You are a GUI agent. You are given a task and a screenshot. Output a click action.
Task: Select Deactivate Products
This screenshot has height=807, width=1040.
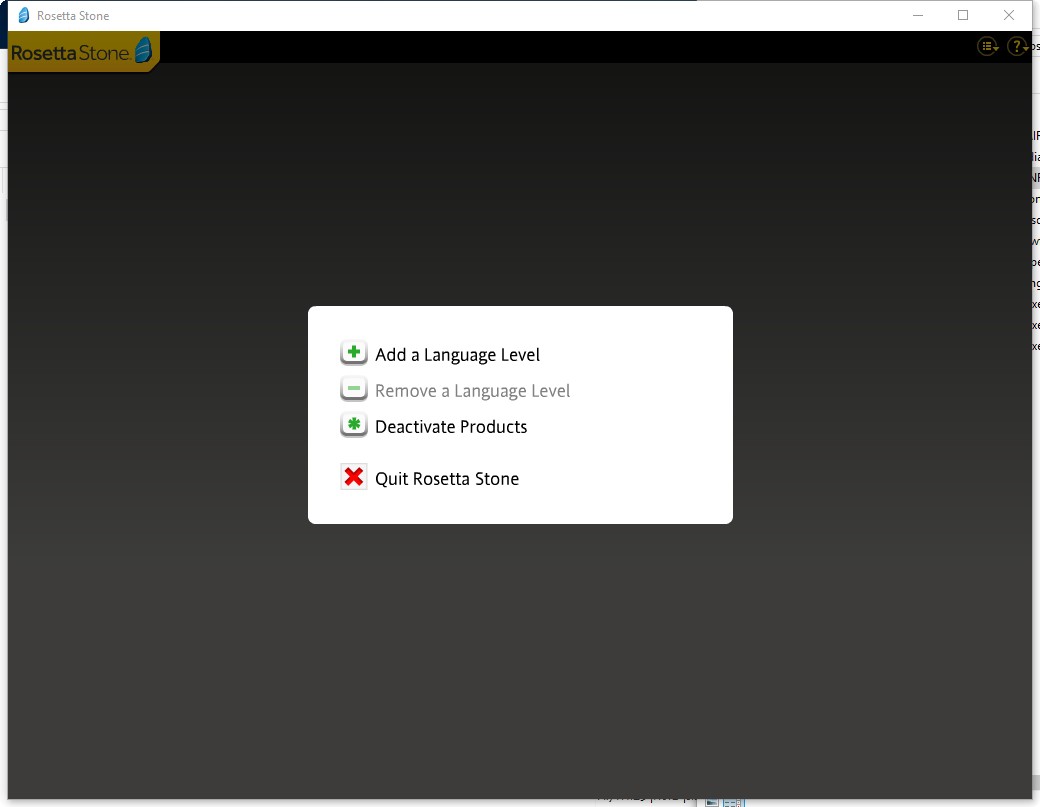451,426
